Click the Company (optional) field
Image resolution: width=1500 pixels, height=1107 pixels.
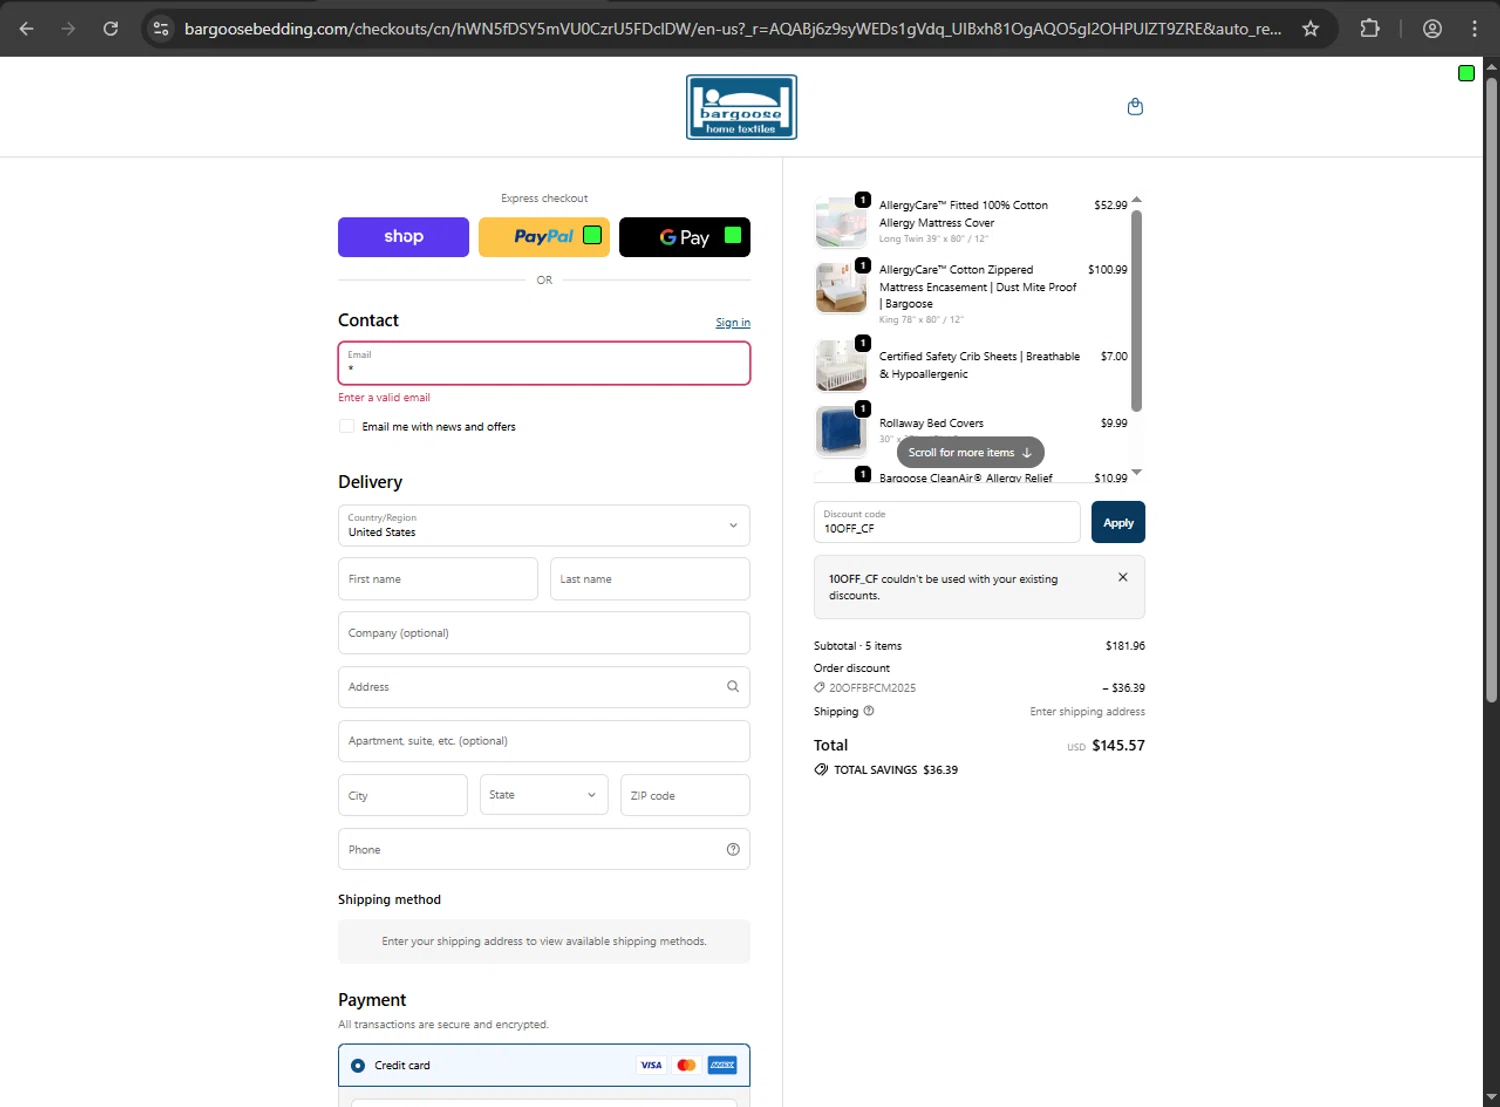point(544,633)
